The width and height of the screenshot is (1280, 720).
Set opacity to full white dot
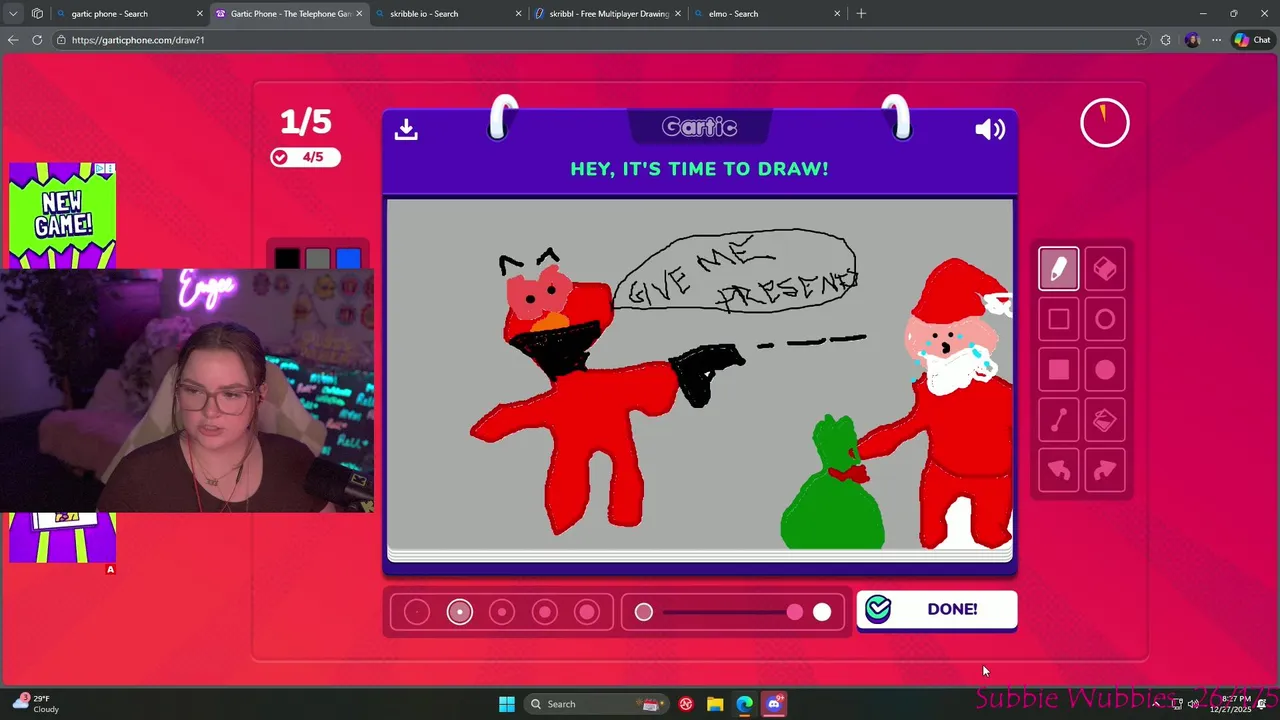click(822, 612)
